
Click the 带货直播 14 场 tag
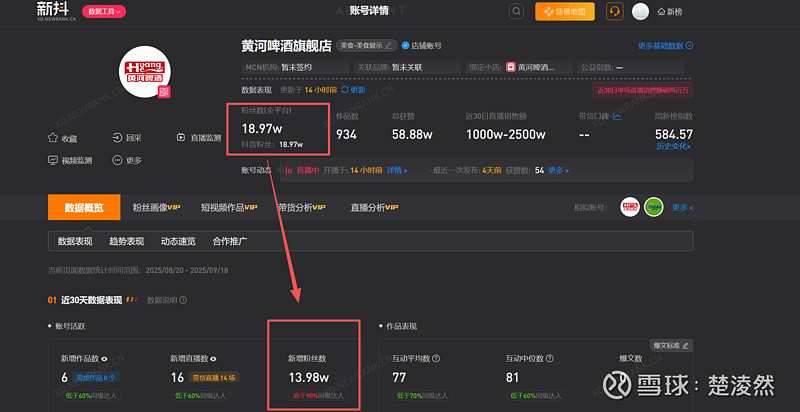point(215,377)
